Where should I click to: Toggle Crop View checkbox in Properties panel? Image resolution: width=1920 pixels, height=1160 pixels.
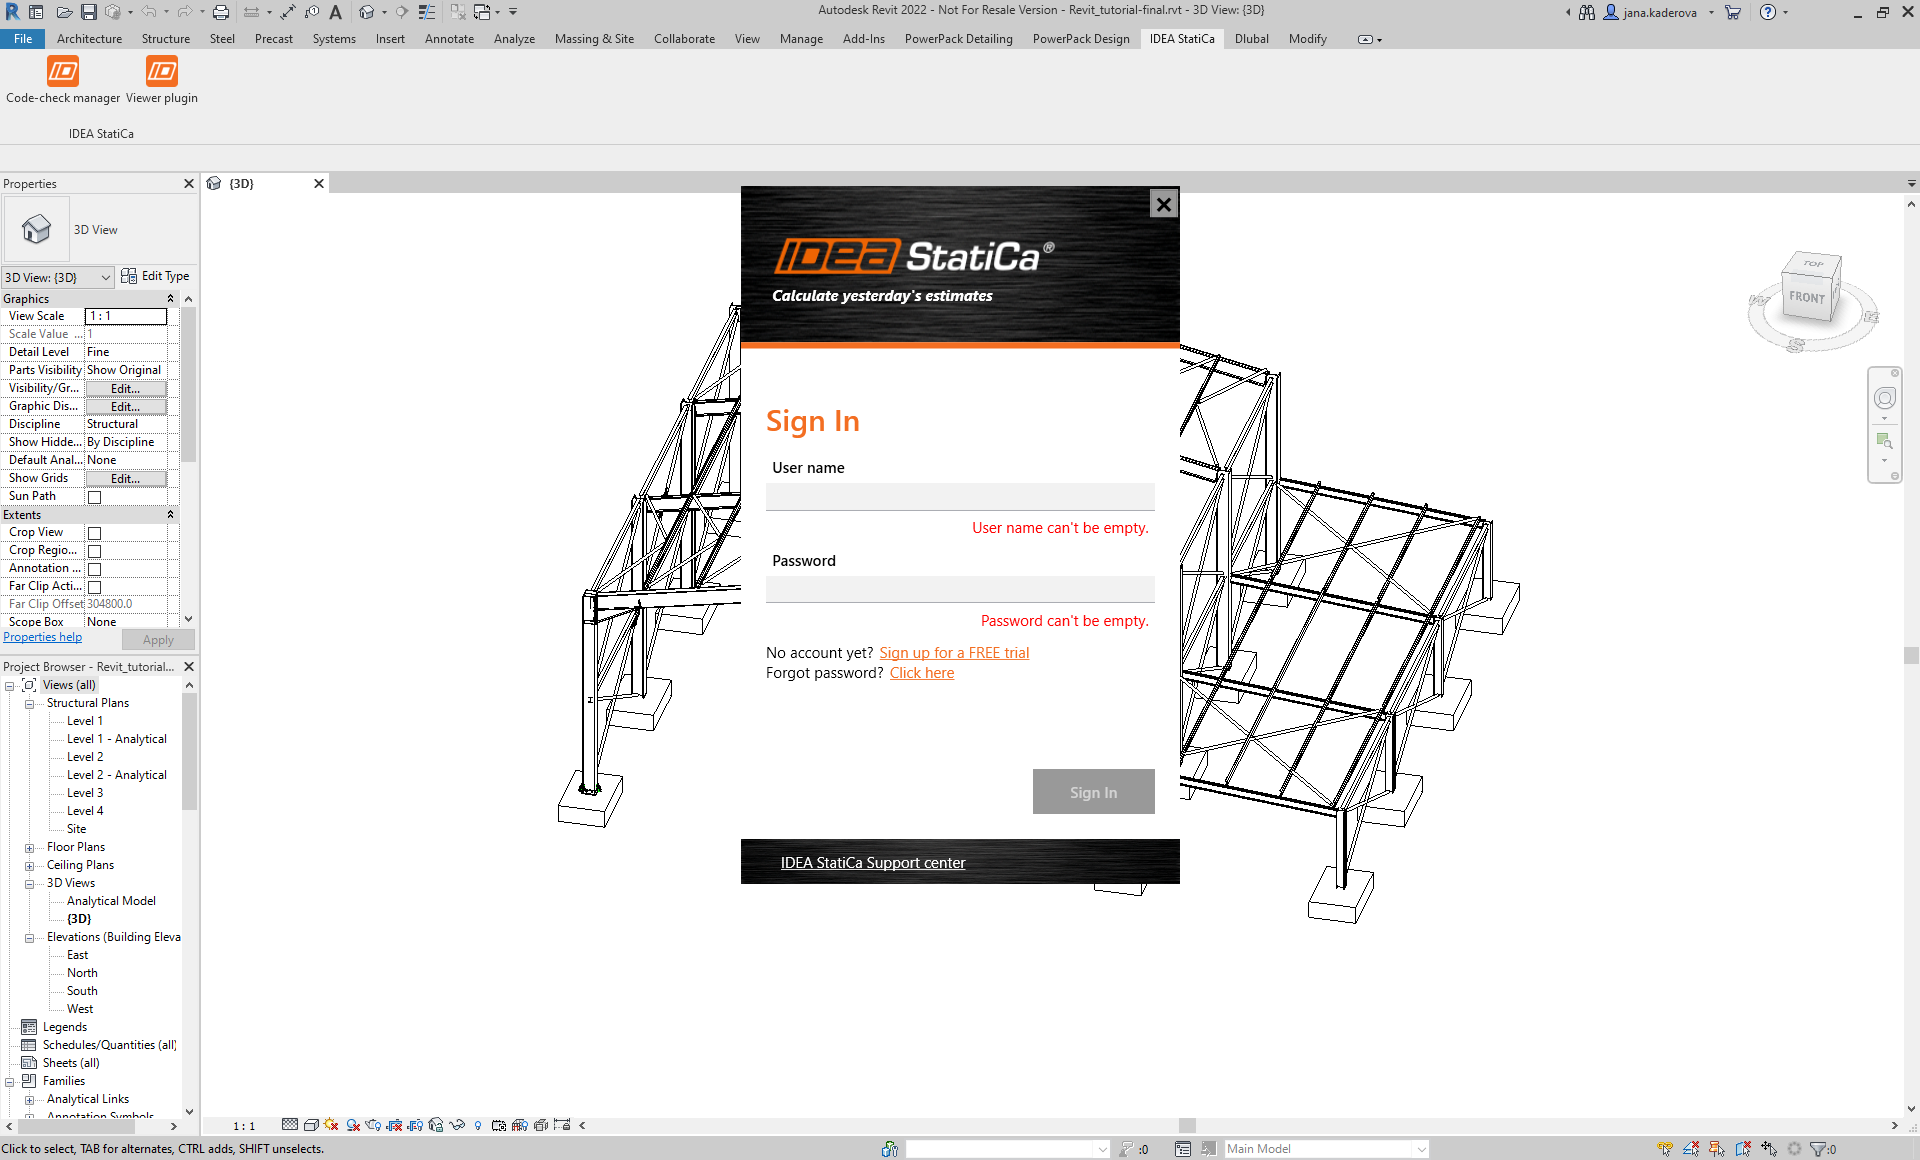tap(95, 532)
